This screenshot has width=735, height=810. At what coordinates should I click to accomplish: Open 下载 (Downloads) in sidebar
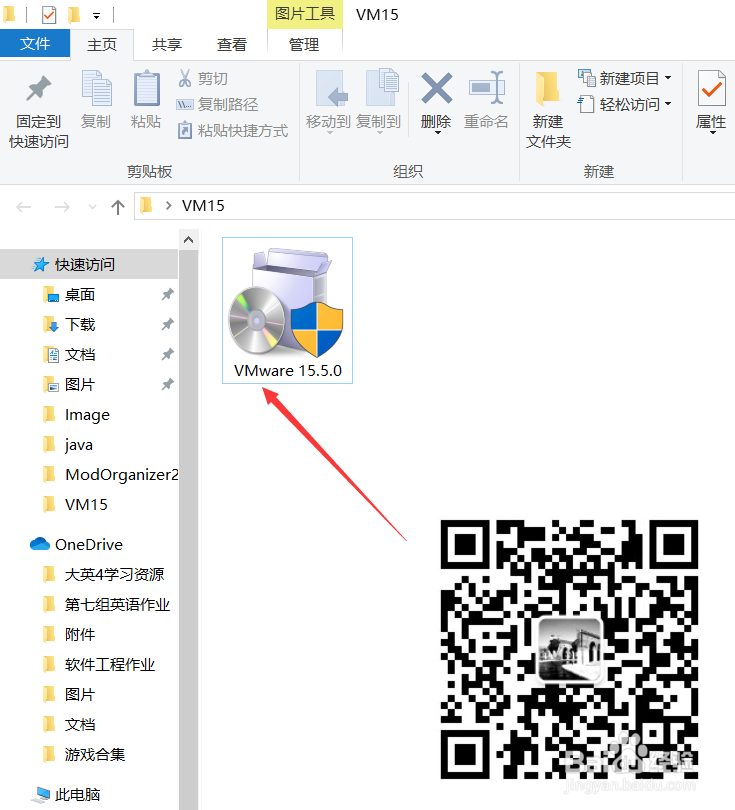pos(80,324)
